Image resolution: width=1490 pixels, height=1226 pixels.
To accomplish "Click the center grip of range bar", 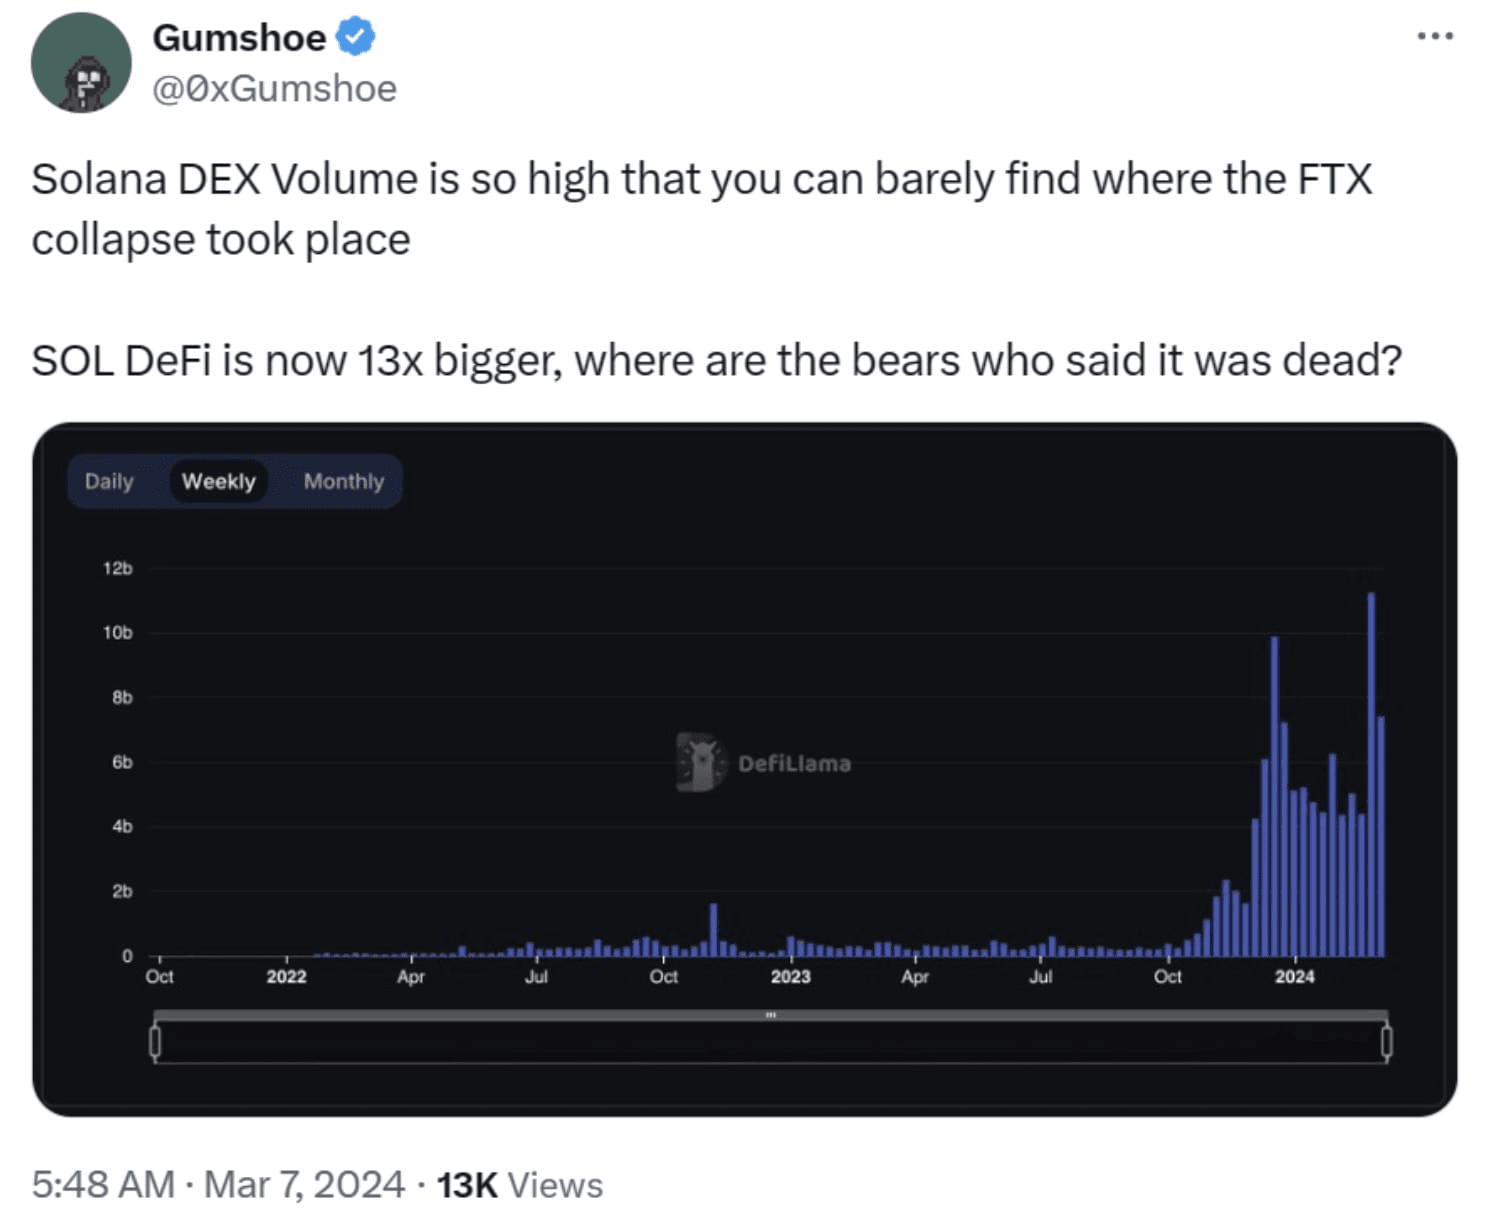I will (x=771, y=1015).
